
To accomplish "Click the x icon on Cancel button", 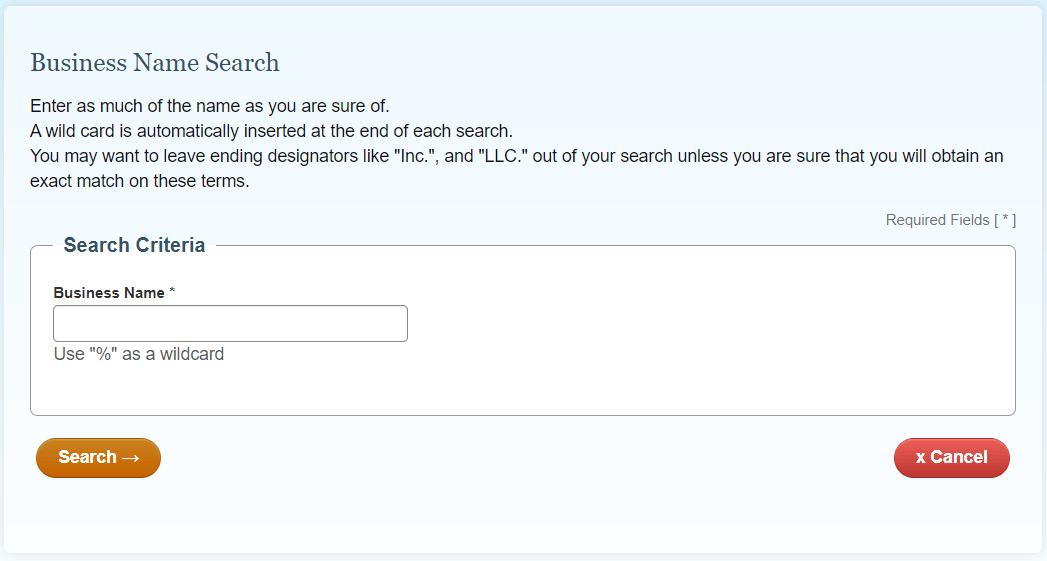I will pos(920,458).
